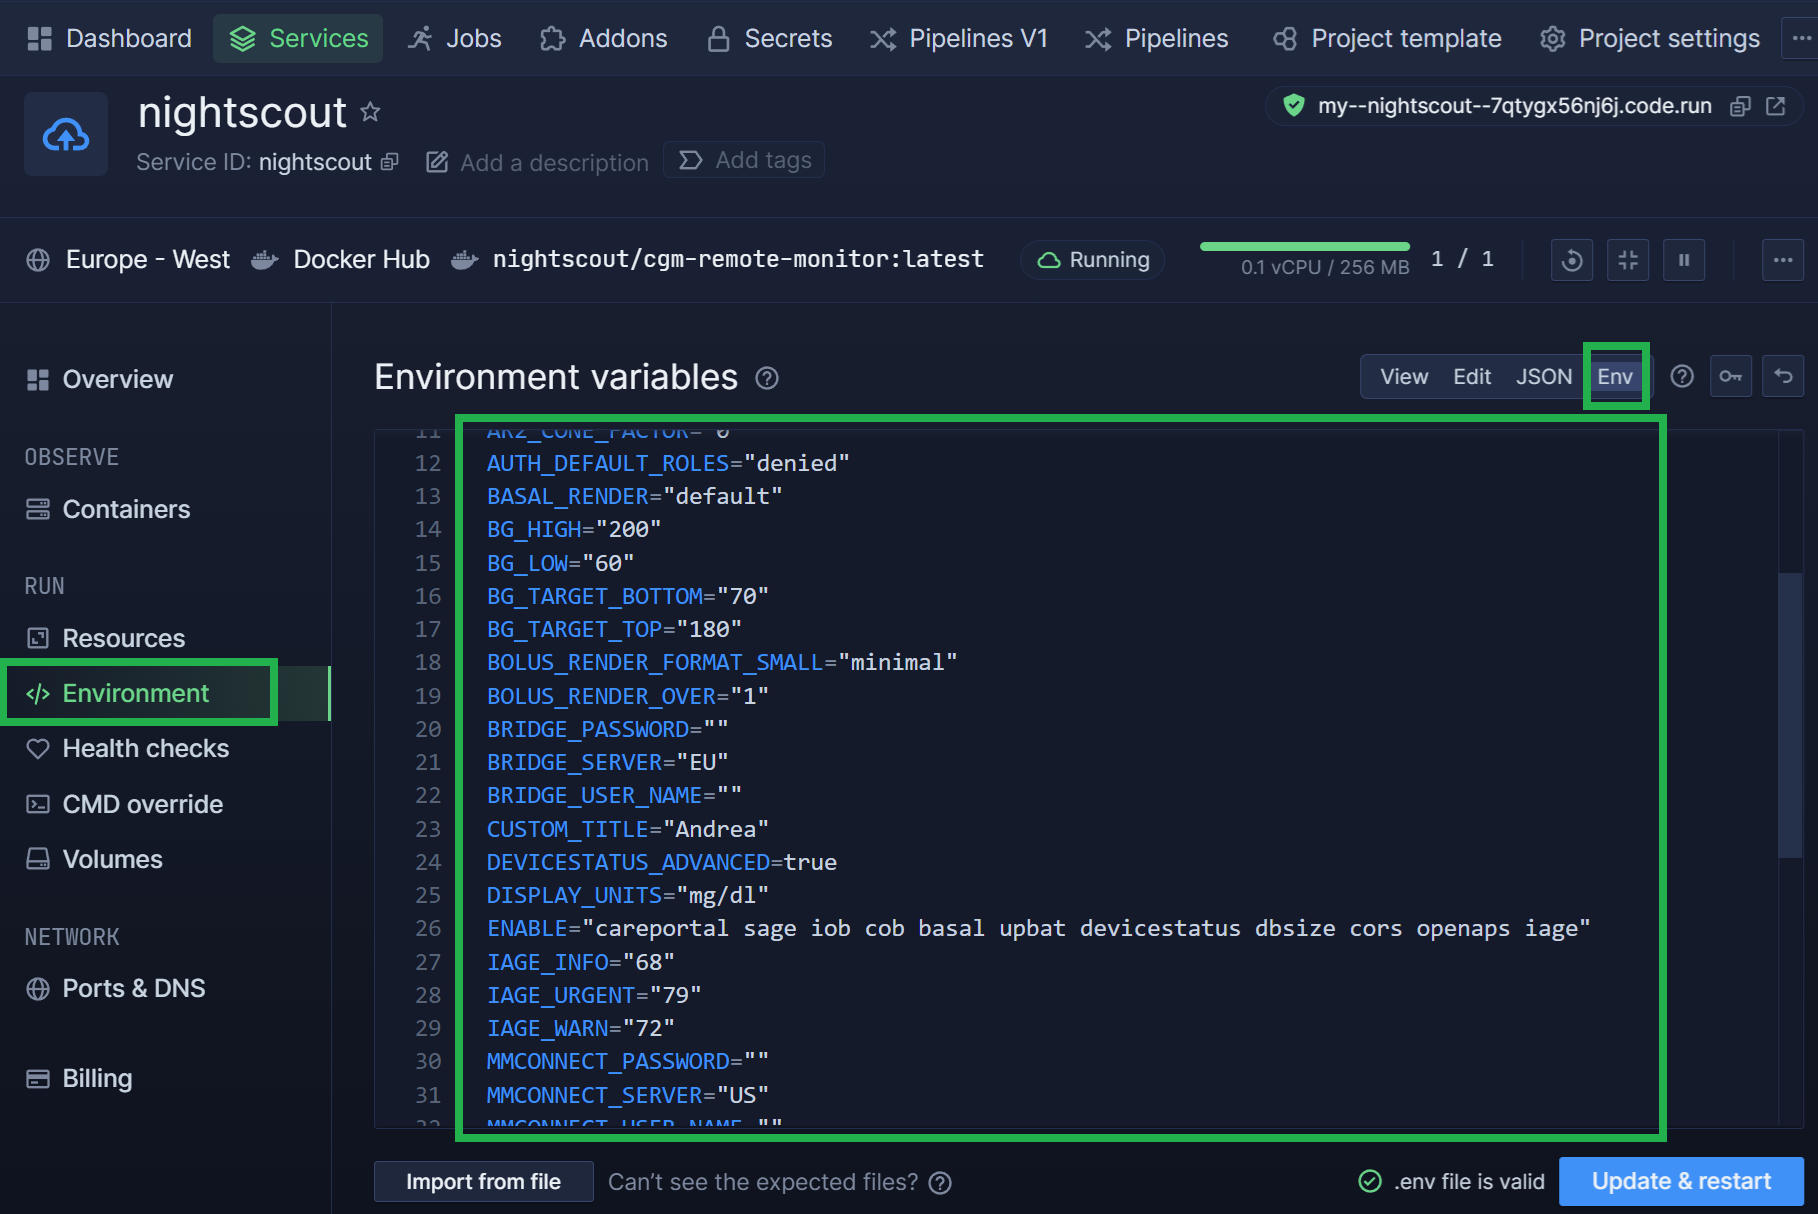The width and height of the screenshot is (1818, 1214).
Task: Click the DISPLAY_UNITS="mg/dl" line
Action: click(x=628, y=895)
